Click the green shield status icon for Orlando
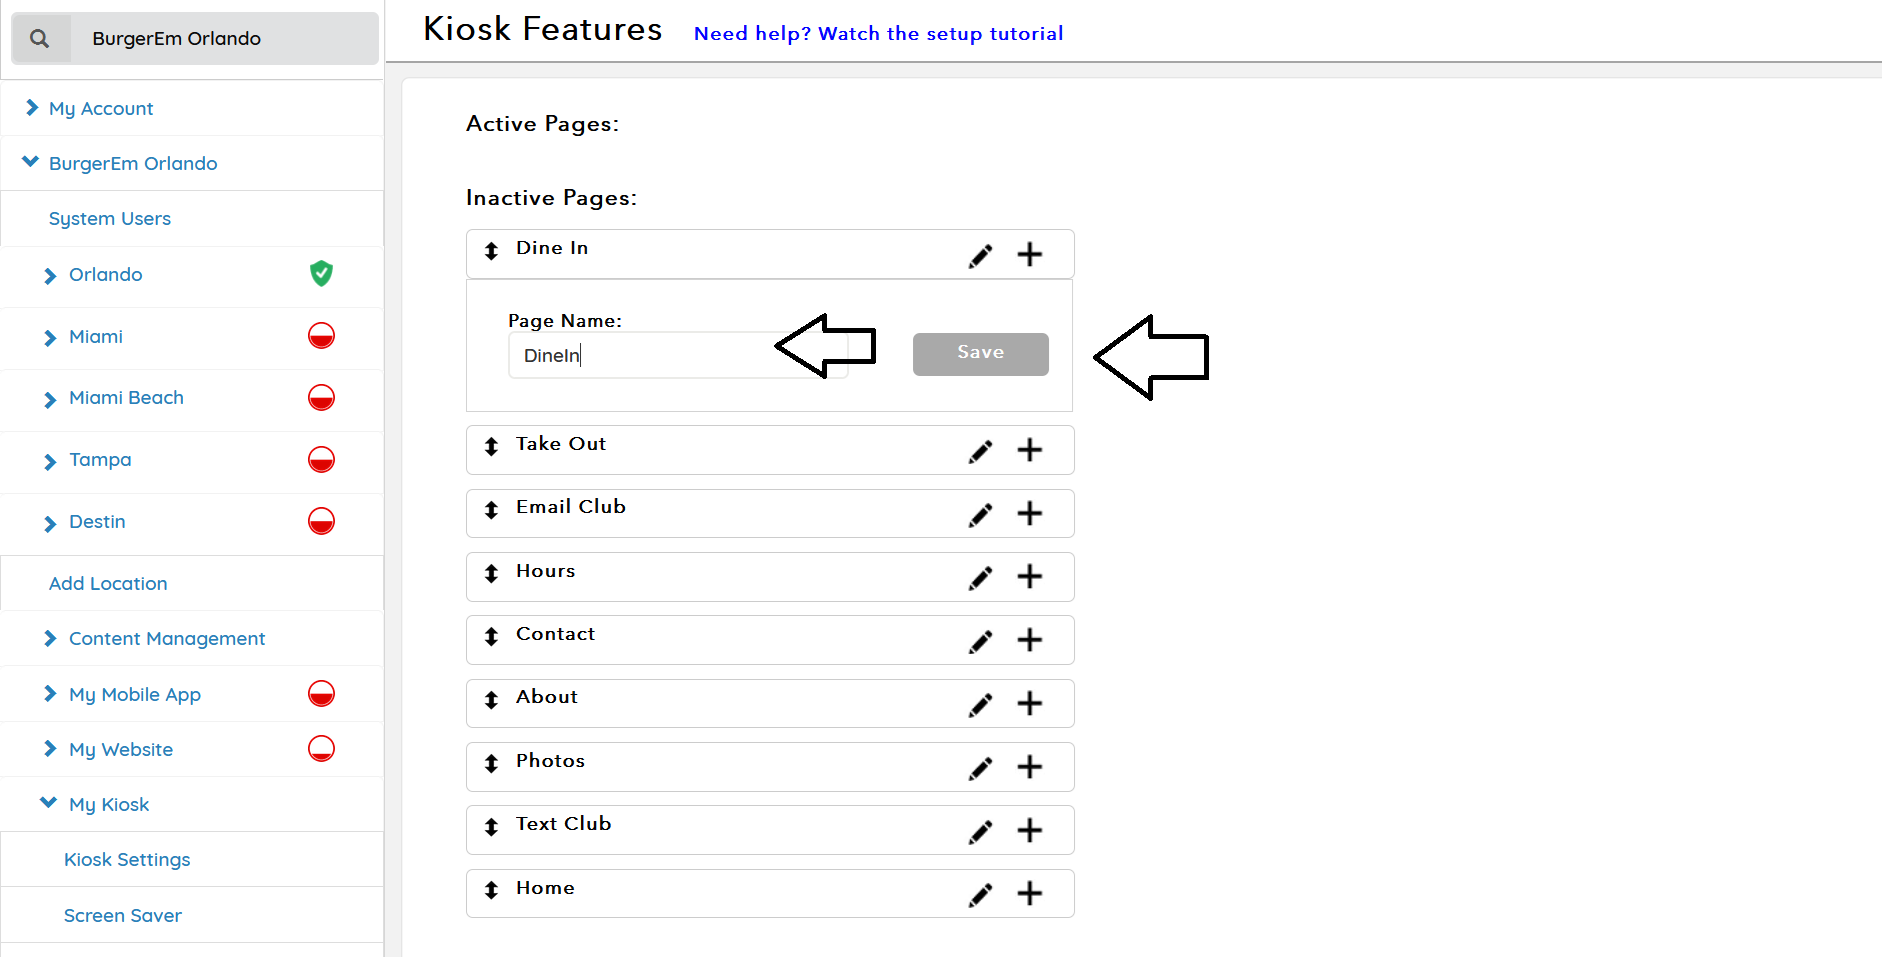 point(321,274)
